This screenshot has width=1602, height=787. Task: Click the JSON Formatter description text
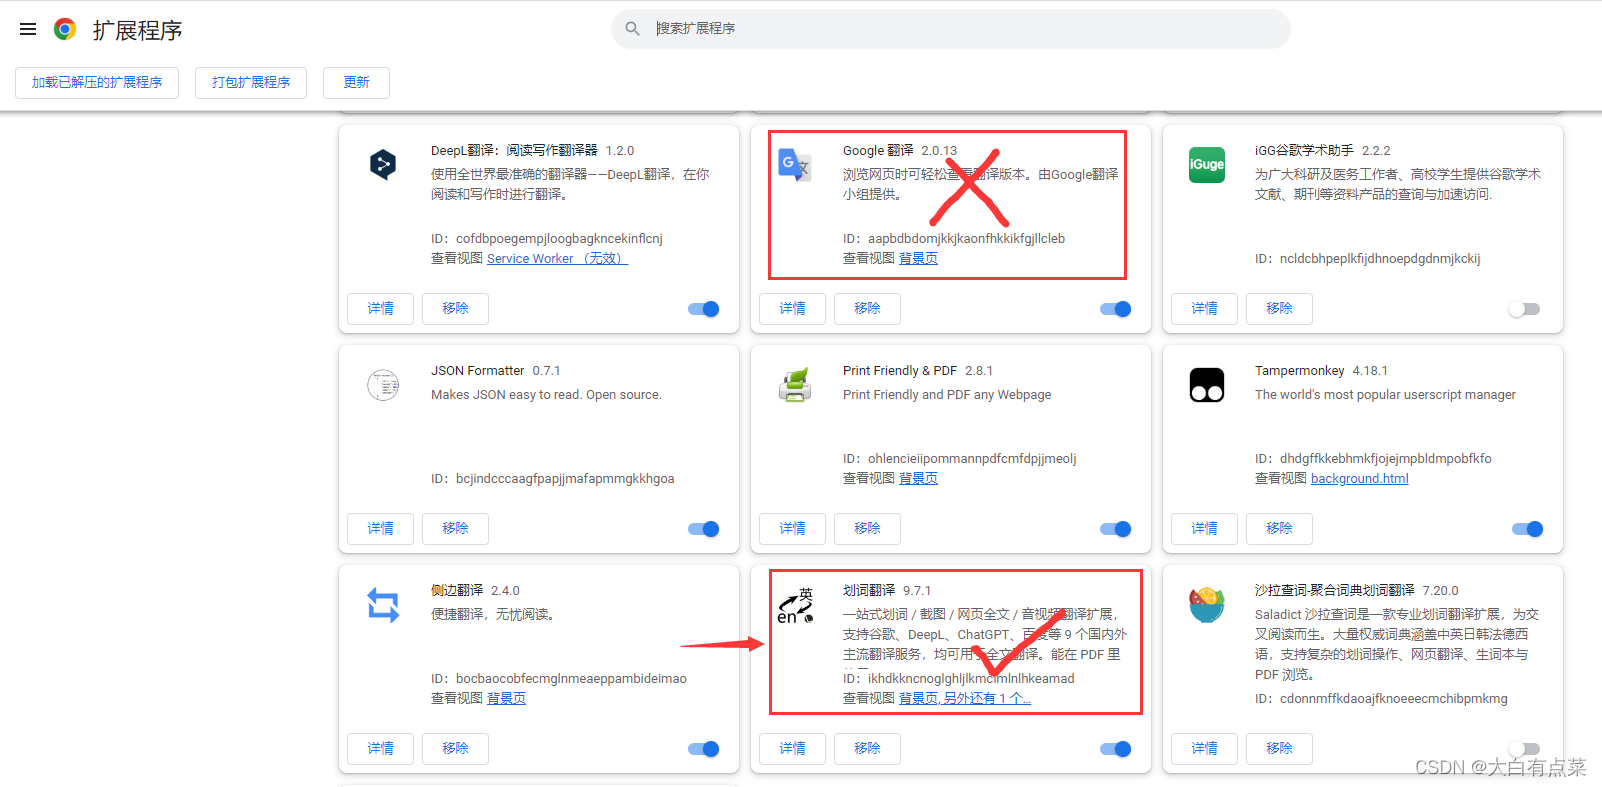pyautogui.click(x=546, y=395)
